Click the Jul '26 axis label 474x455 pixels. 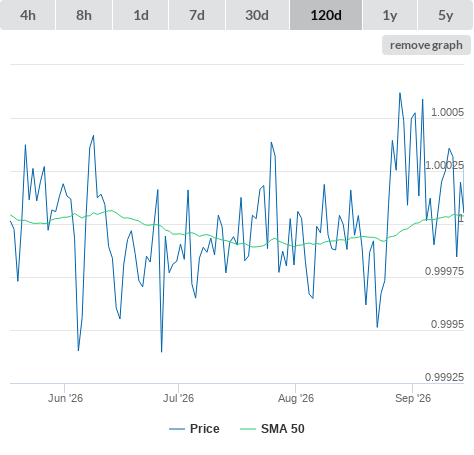(178, 398)
